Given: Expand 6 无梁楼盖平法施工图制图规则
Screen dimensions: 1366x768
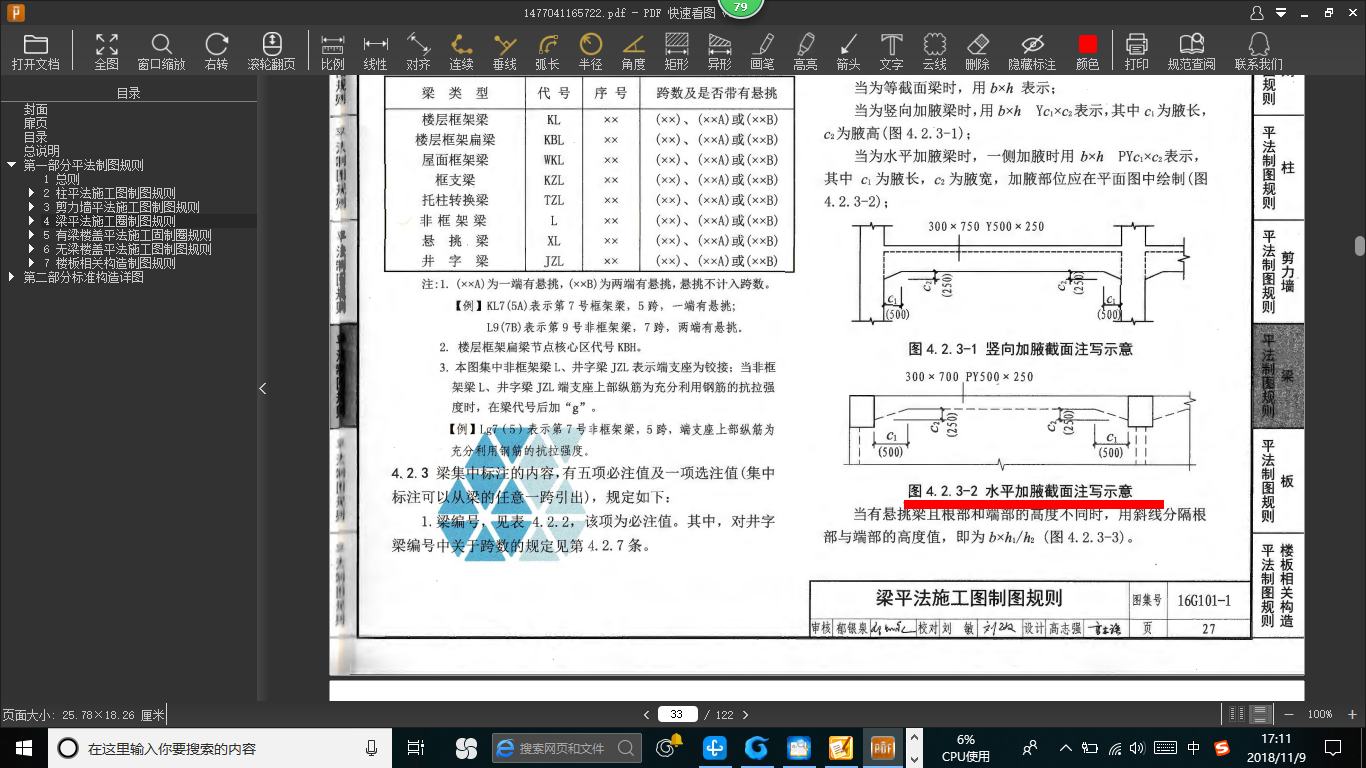Looking at the screenshot, I should (x=31, y=249).
